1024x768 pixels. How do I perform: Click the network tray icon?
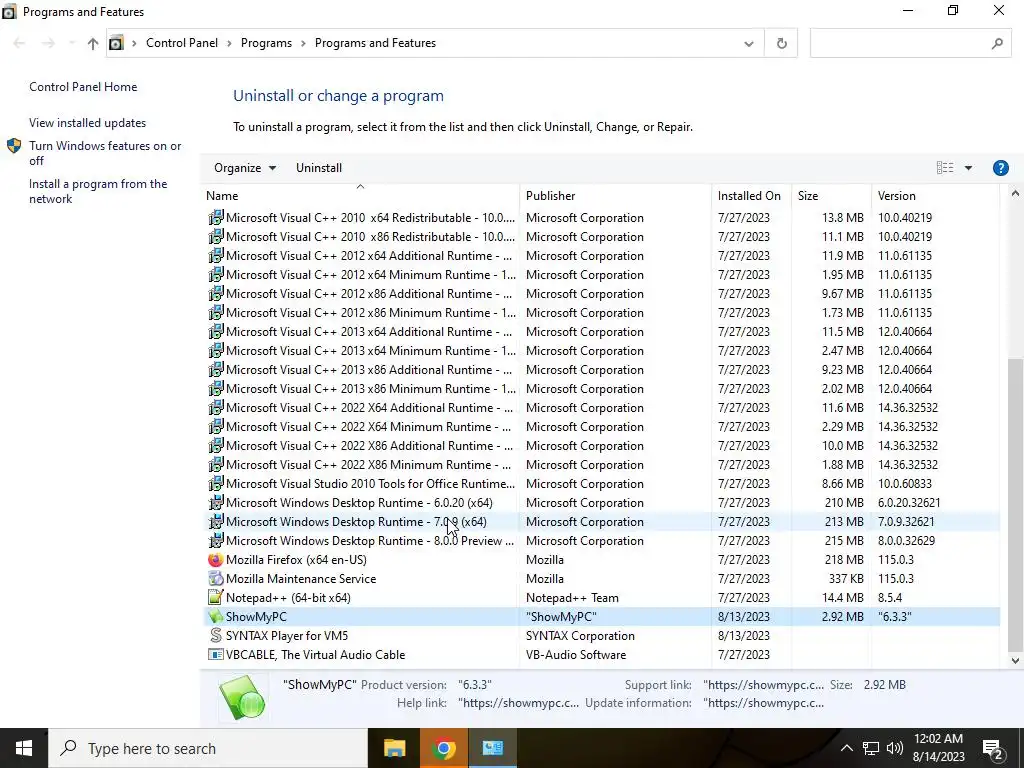pos(871,748)
